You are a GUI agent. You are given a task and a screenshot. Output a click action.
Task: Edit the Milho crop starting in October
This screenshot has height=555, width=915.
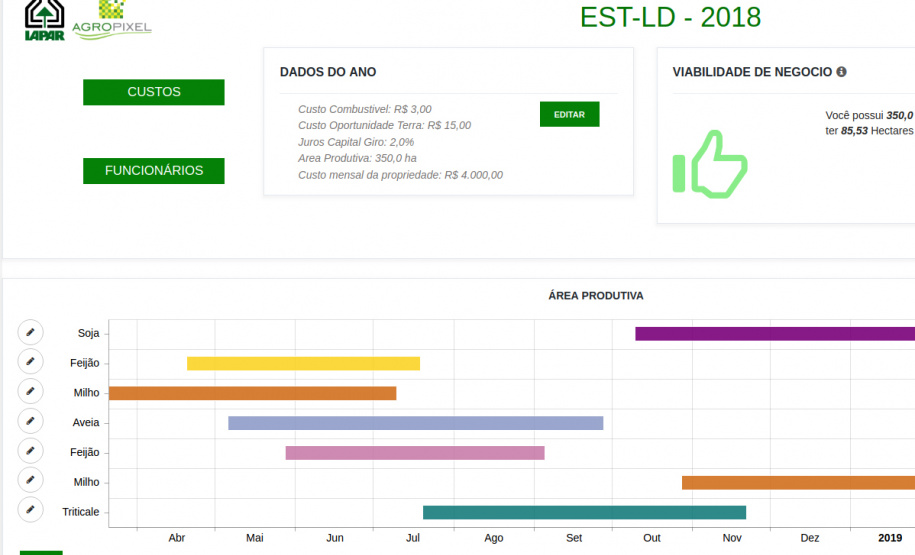click(30, 481)
